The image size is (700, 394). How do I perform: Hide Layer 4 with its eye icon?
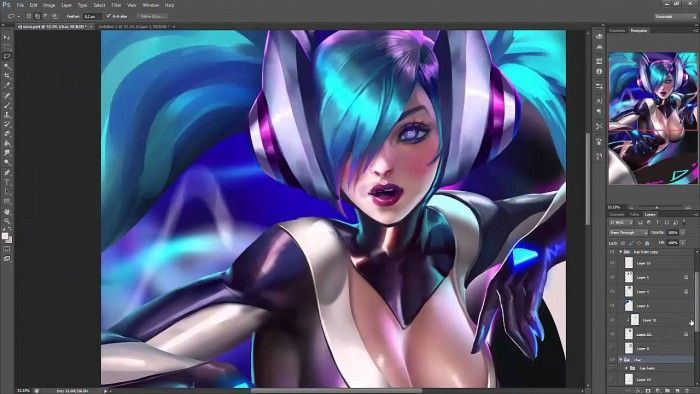click(612, 291)
